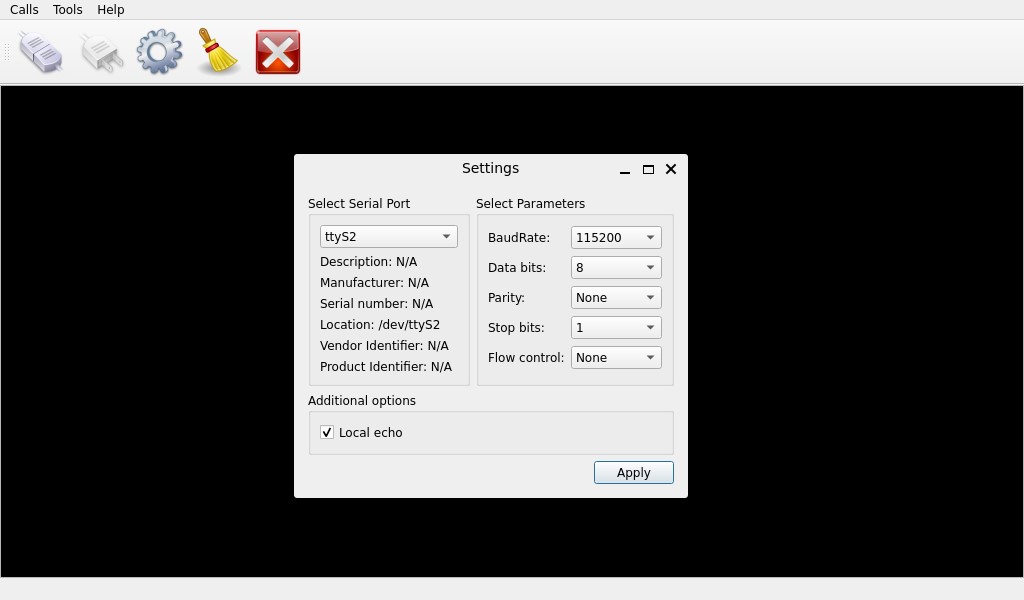Open the Data bits dropdown
This screenshot has width=1024, height=600.
(616, 268)
